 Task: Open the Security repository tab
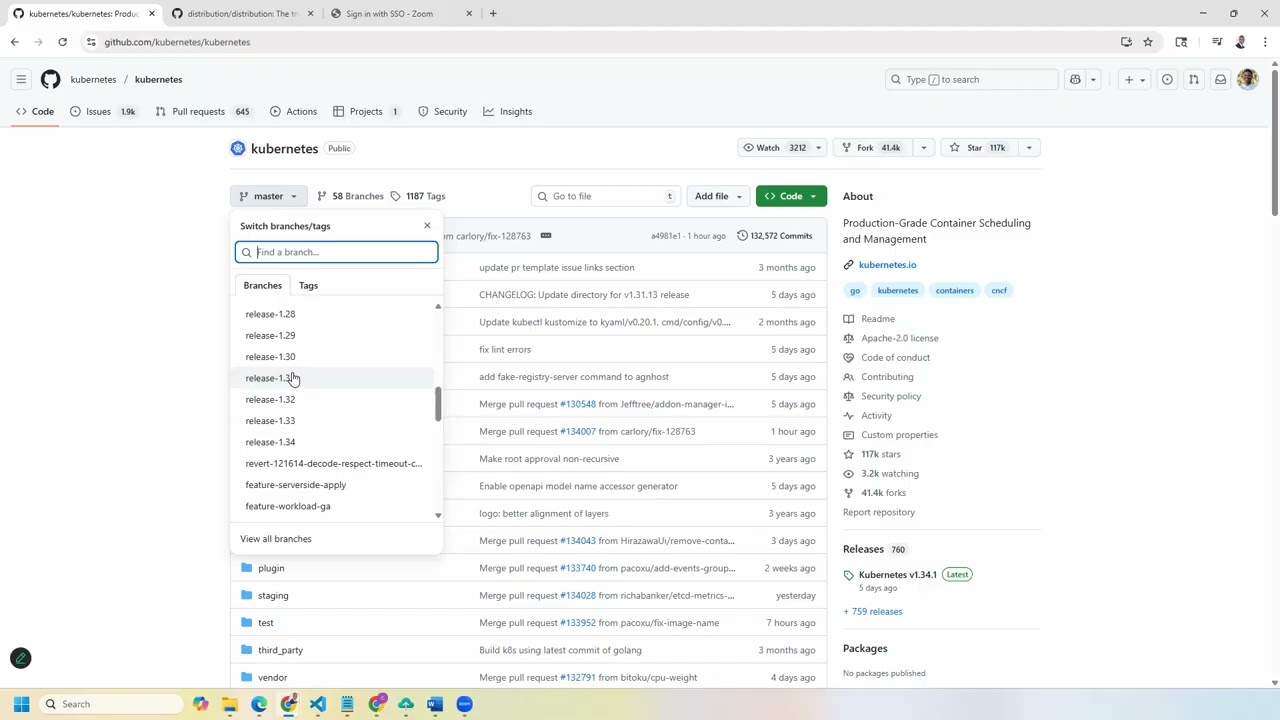point(442,112)
